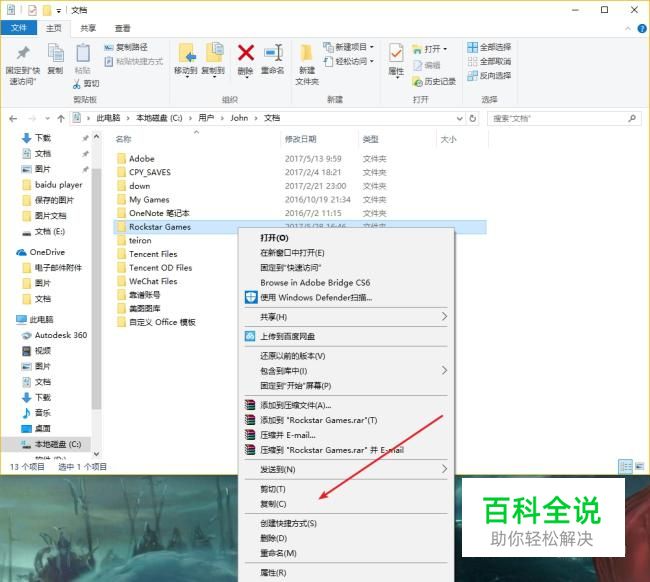
Task: Open the recent locations dropdown arrow
Action: [47, 119]
